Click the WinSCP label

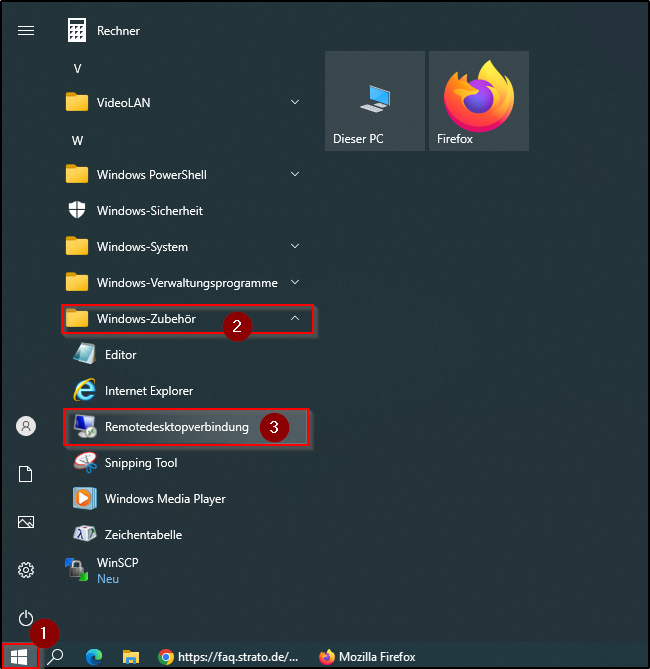(117, 563)
